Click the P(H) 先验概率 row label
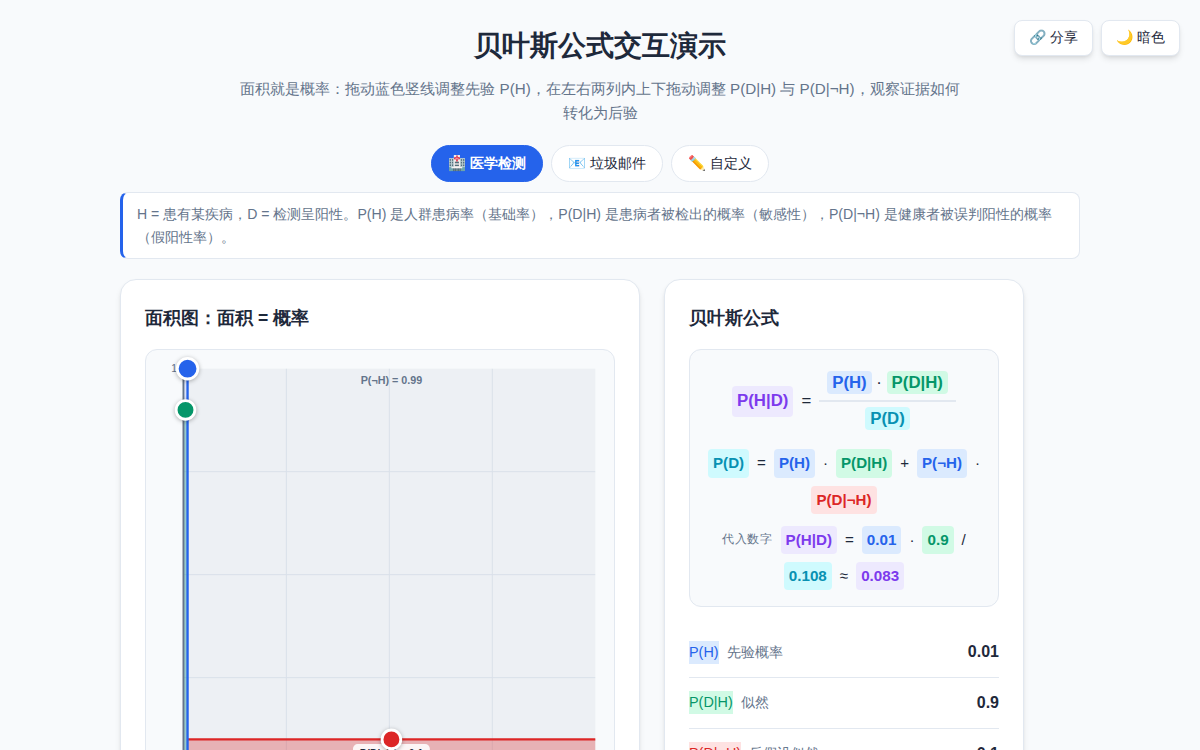Screen dimensions: 1200x750 coord(736,652)
